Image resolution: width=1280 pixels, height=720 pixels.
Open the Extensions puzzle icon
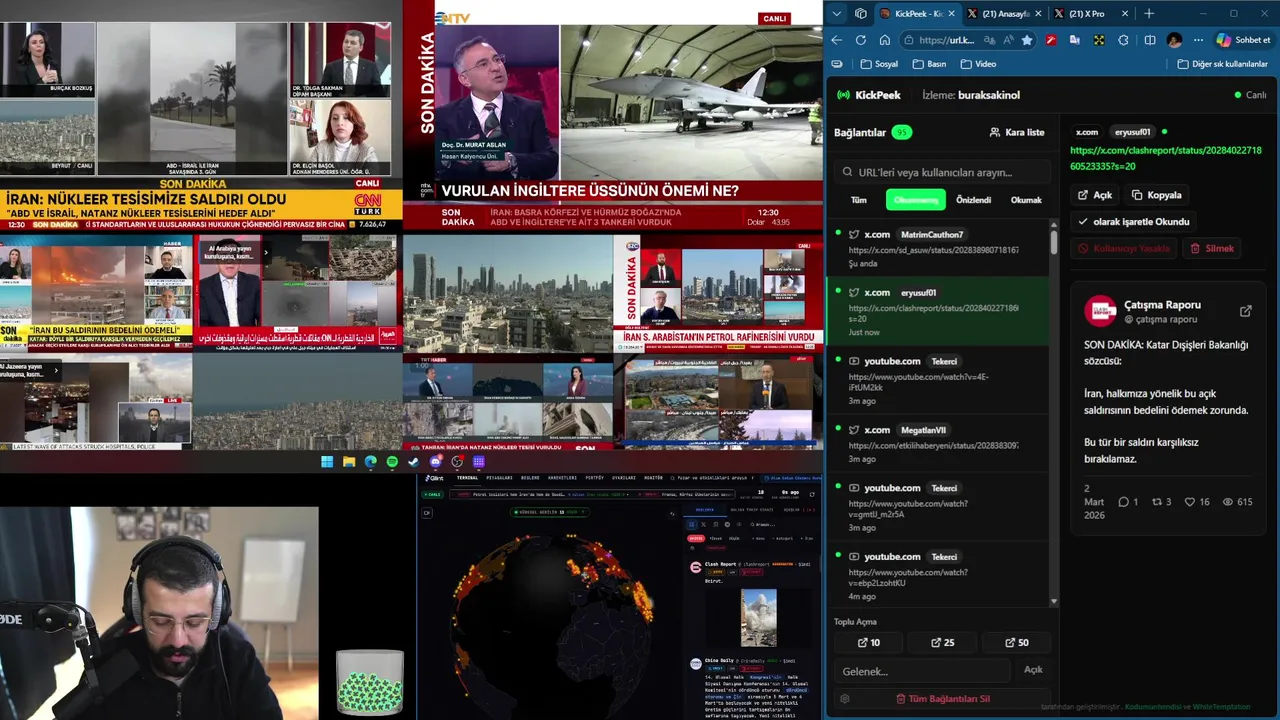pyautogui.click(x=1123, y=40)
